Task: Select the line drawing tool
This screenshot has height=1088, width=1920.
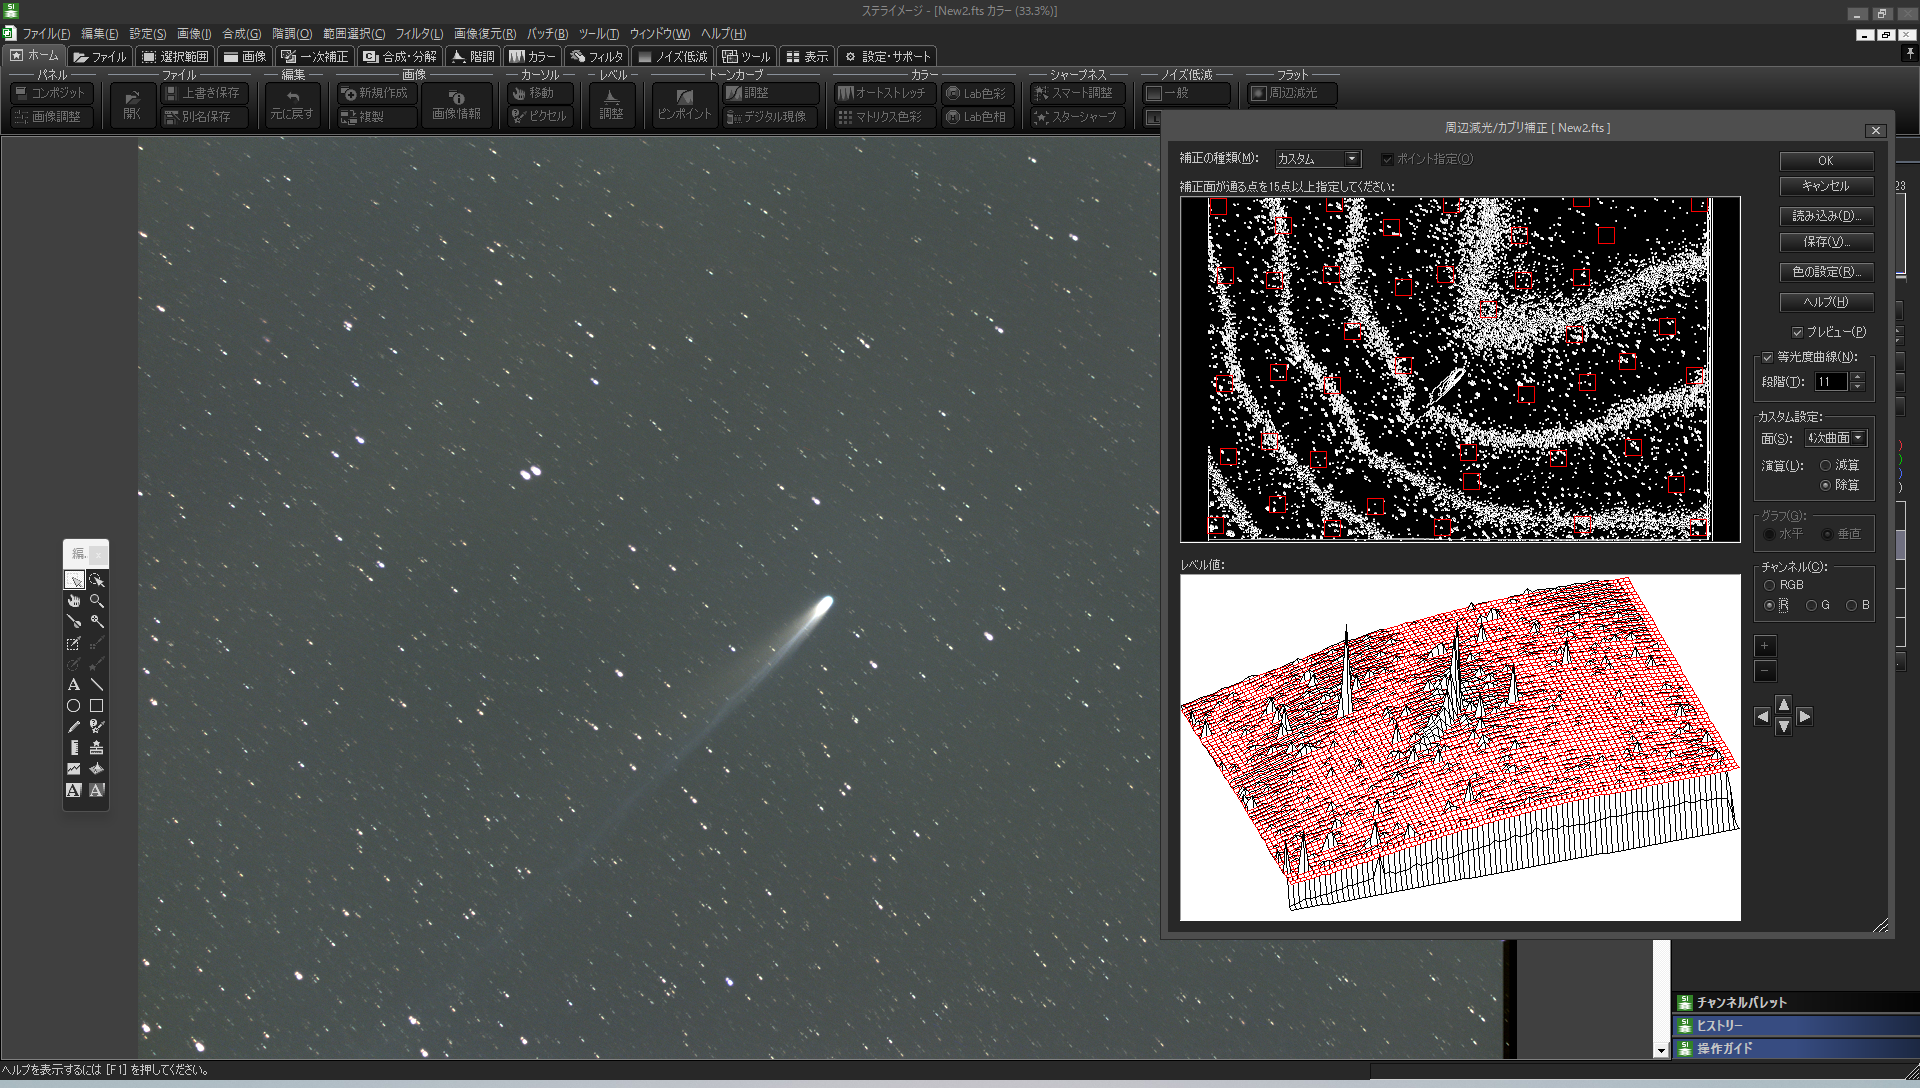Action: [97, 685]
